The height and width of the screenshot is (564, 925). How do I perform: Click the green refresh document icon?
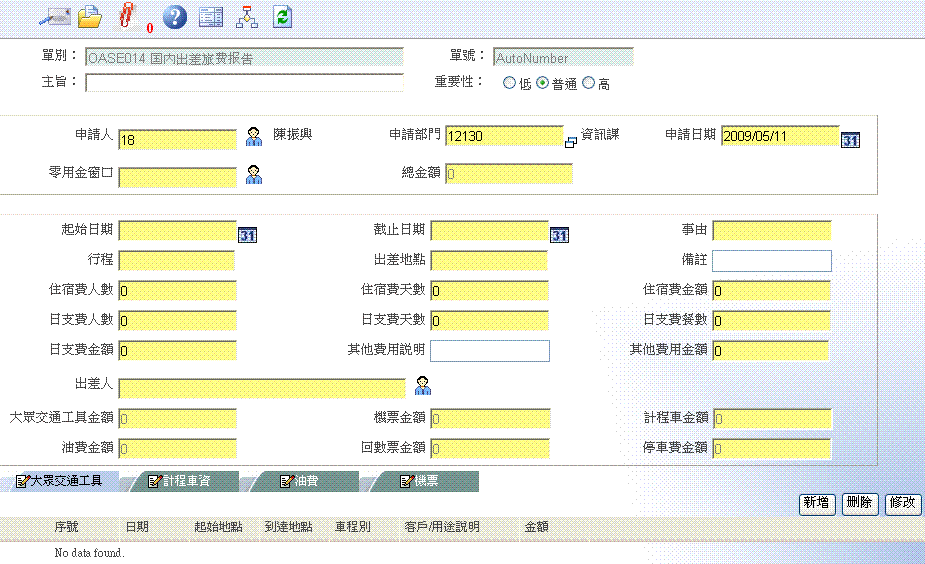283,16
